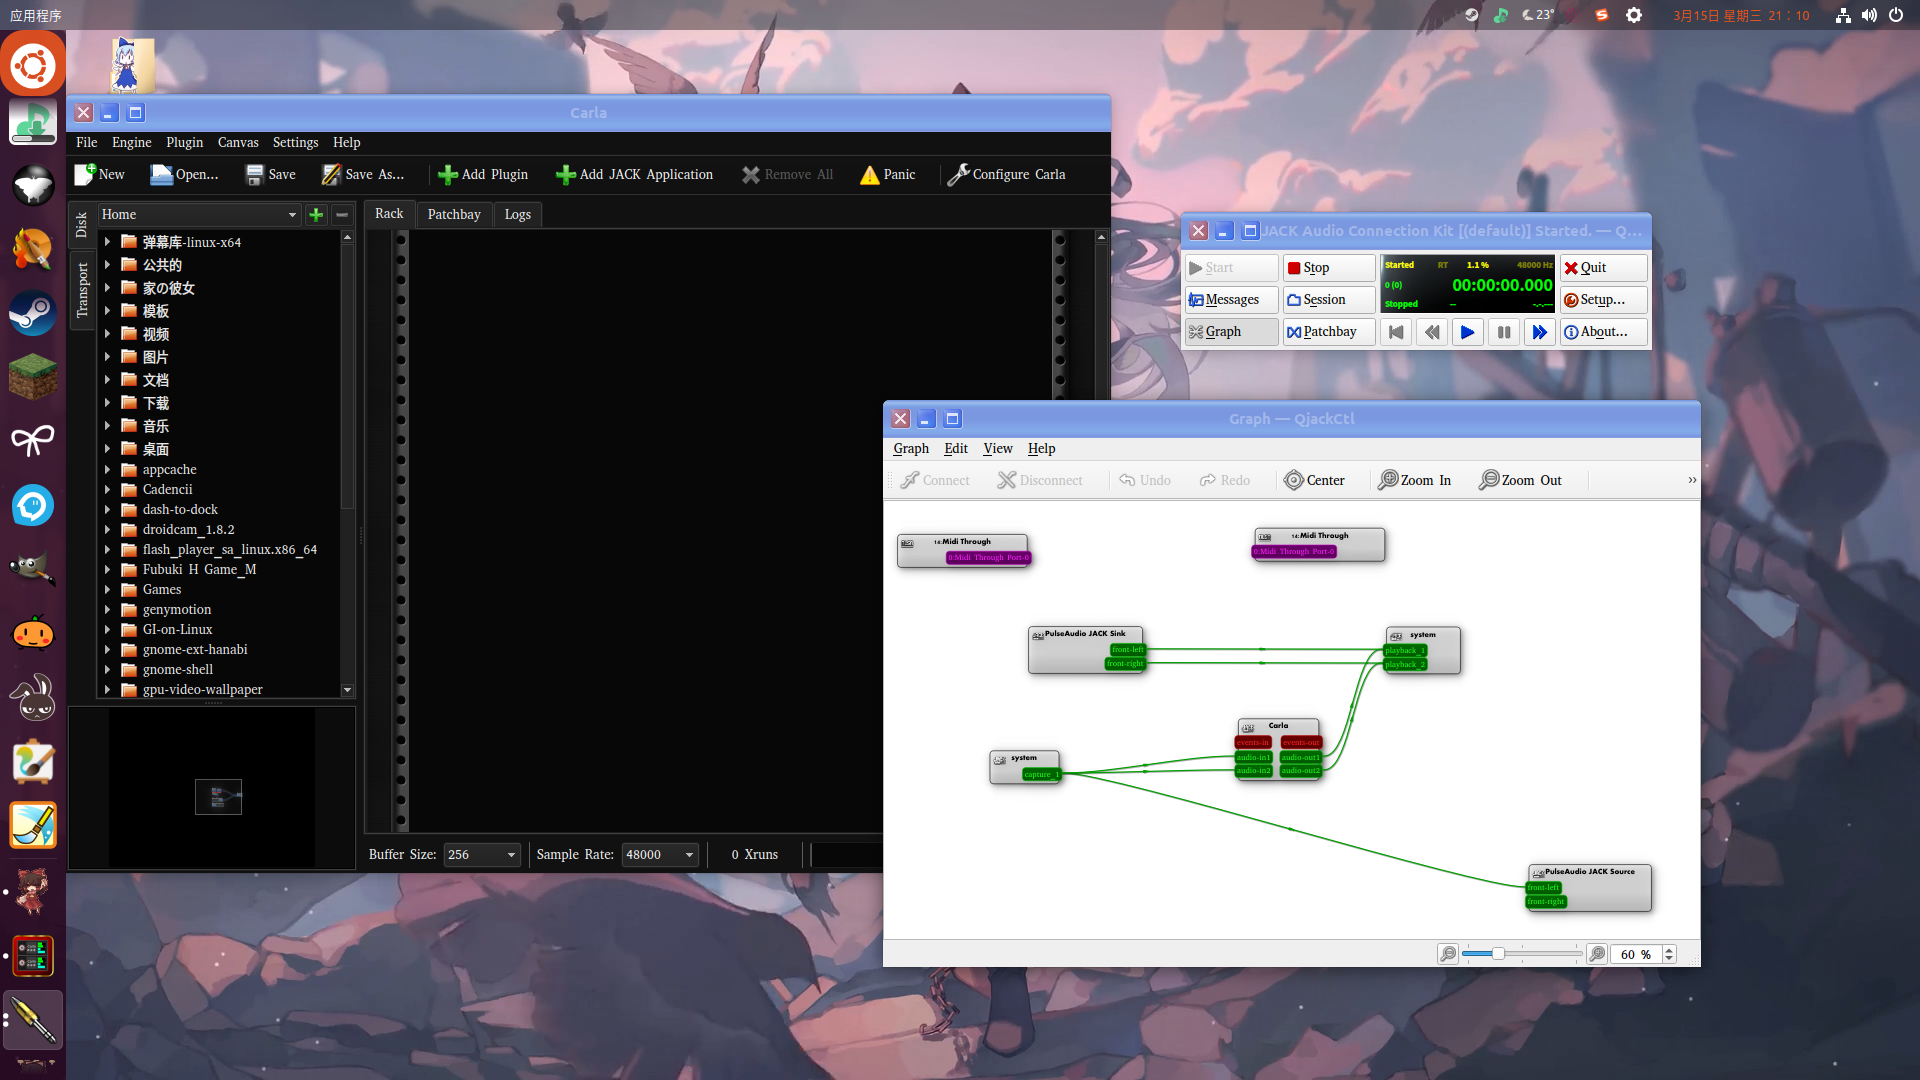Click the Carla canvas mini preview thumbnail
The height and width of the screenshot is (1080, 1920).
(219, 797)
